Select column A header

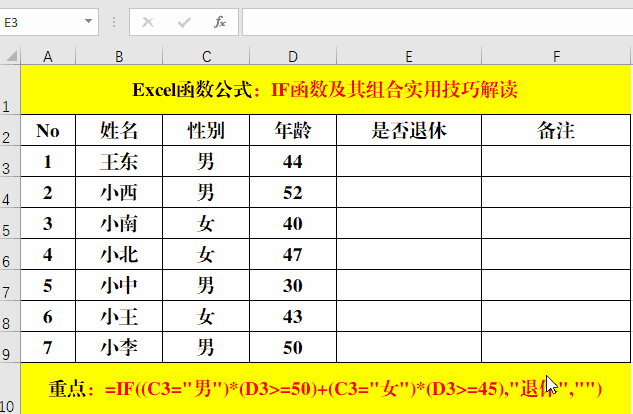[x=48, y=56]
